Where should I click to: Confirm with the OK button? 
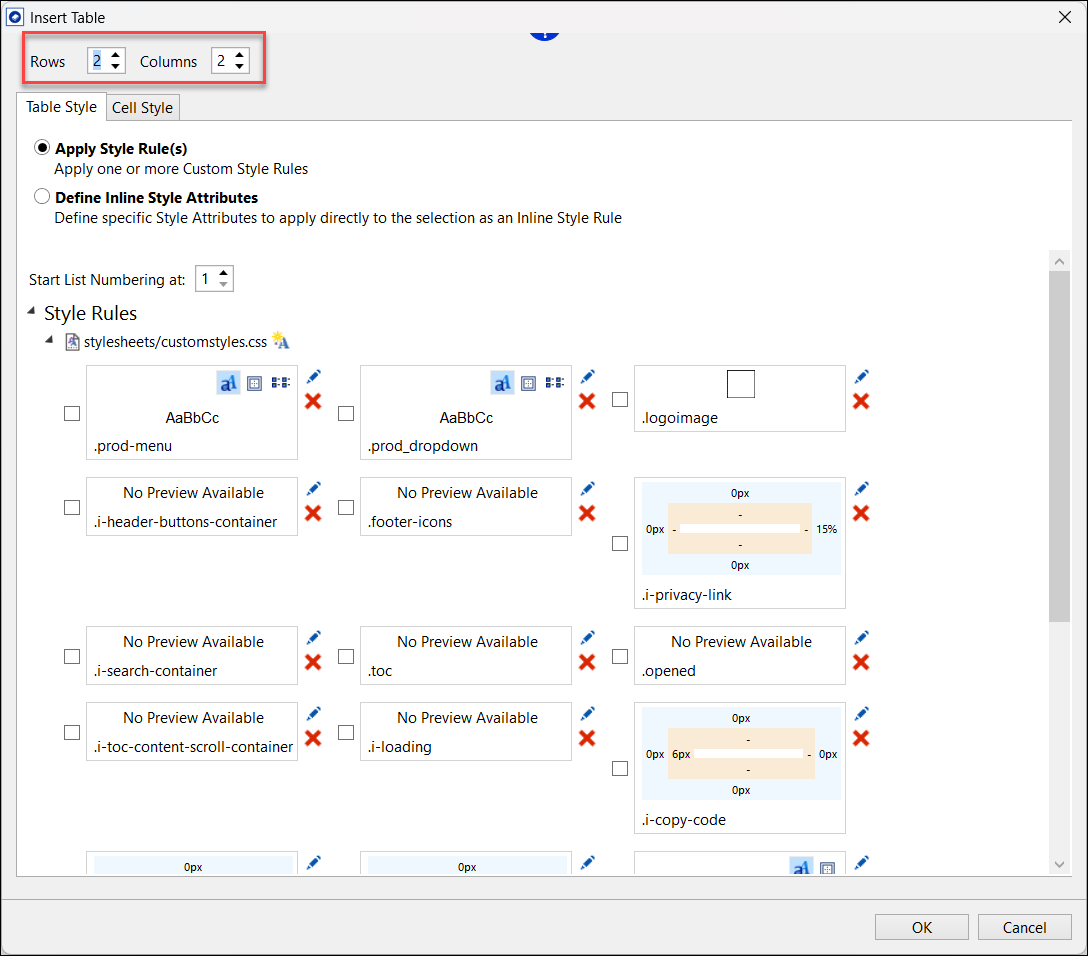pyautogui.click(x=921, y=927)
